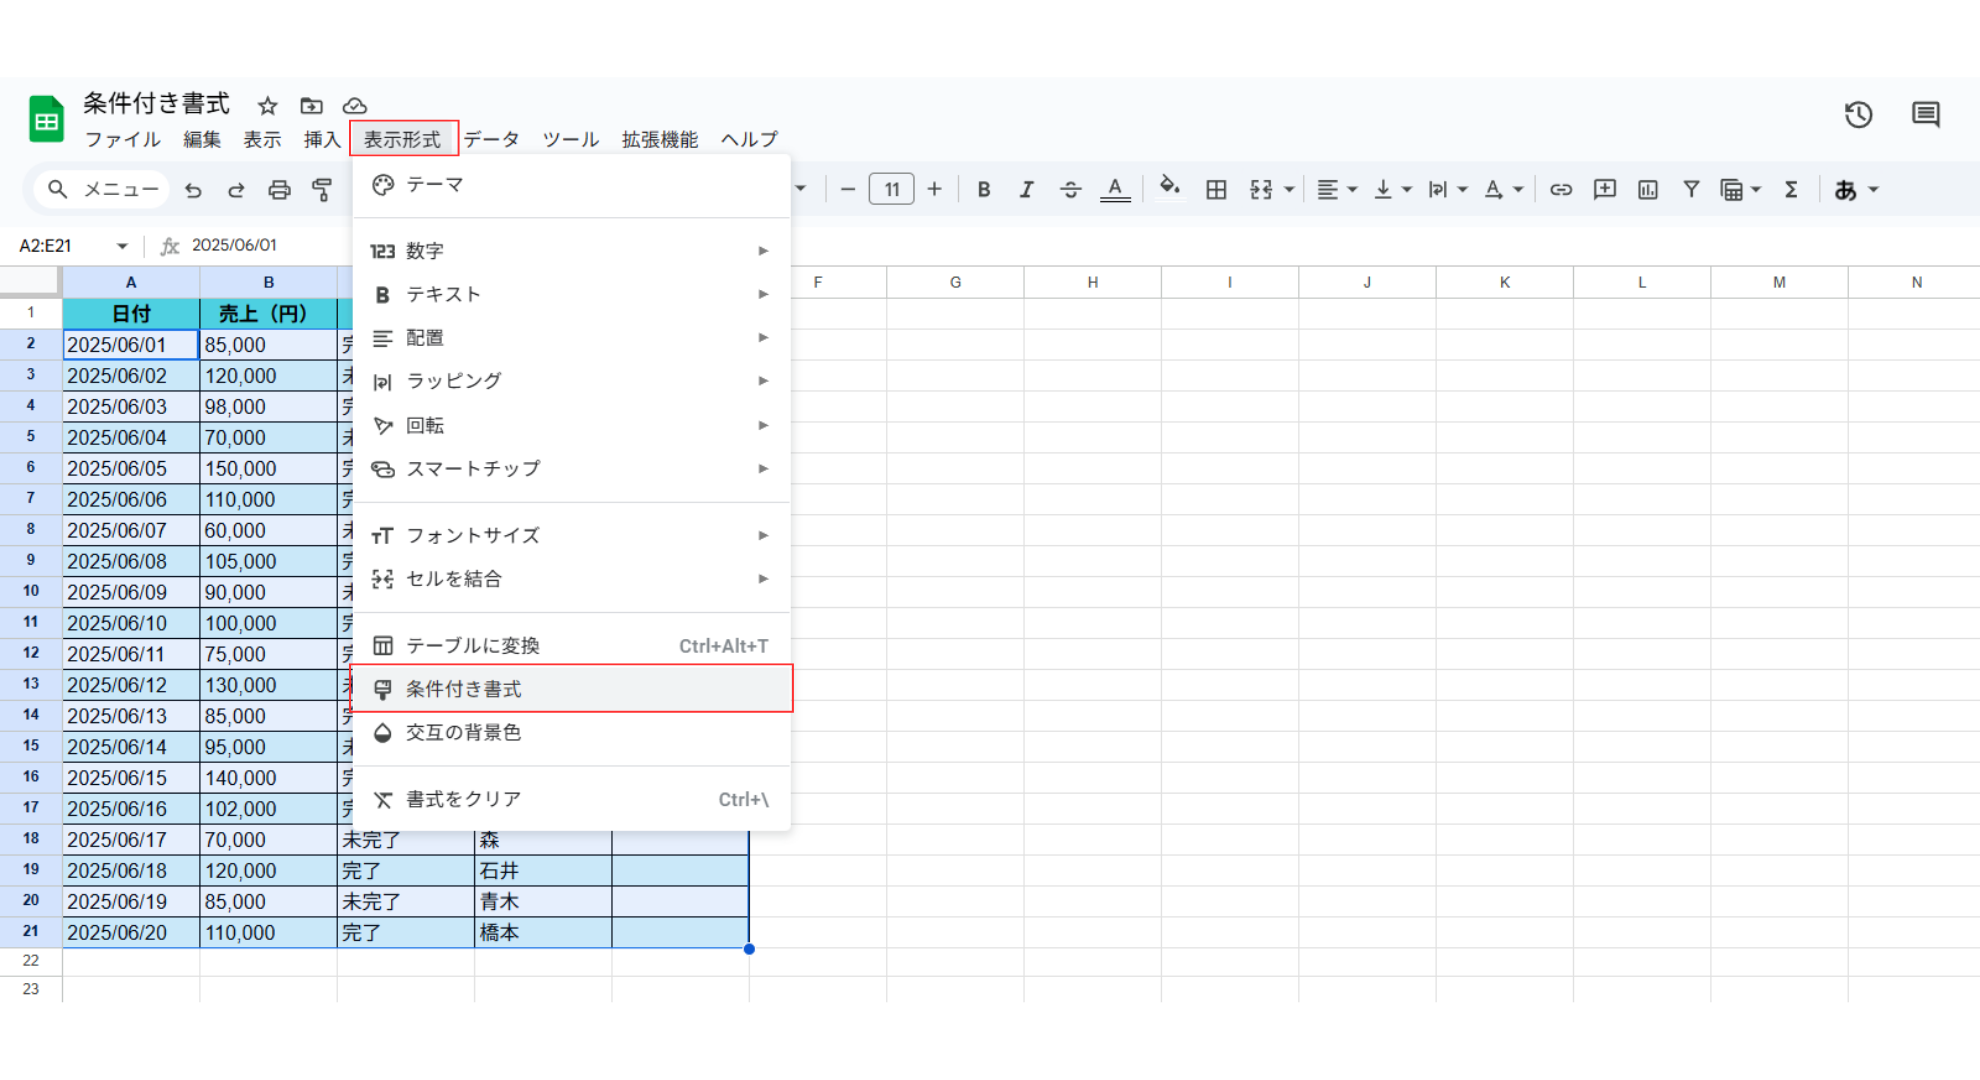Click the functions sigma icon
This screenshot has width=1980, height=1080.
1791,189
